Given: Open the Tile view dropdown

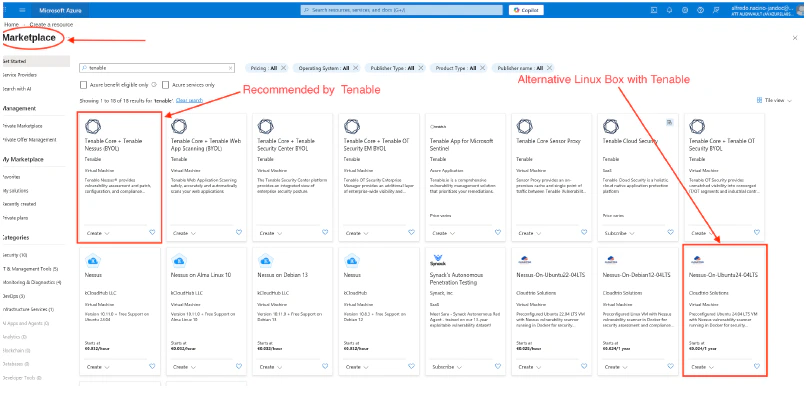Looking at the screenshot, I should 774,101.
